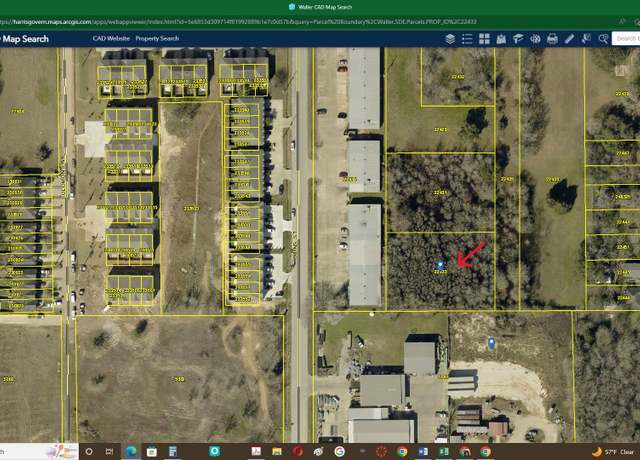
Task: Open the Print tool
Action: tap(552, 39)
